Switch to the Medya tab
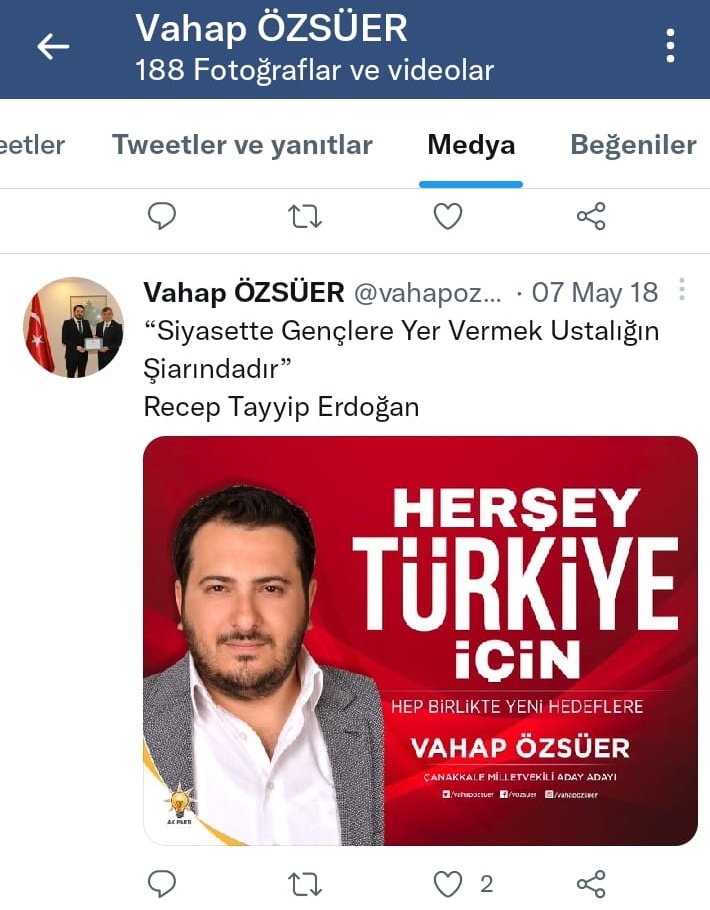 click(471, 145)
